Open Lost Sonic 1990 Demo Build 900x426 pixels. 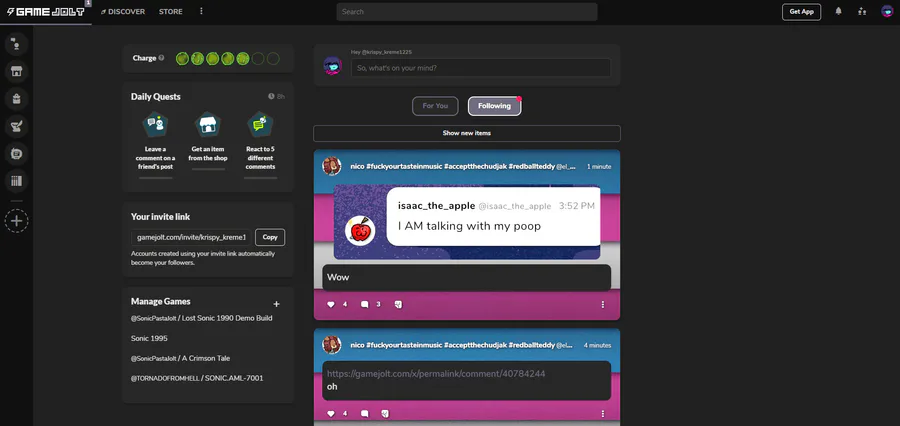coord(201,318)
